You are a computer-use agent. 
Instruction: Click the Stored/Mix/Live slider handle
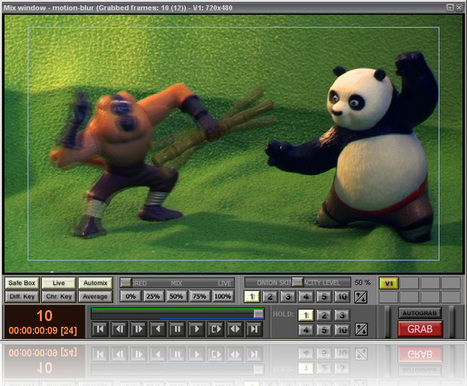126,282
